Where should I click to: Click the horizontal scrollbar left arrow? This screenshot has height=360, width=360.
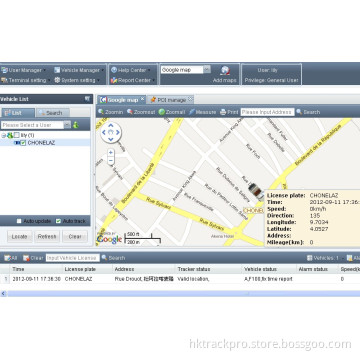[4, 294]
